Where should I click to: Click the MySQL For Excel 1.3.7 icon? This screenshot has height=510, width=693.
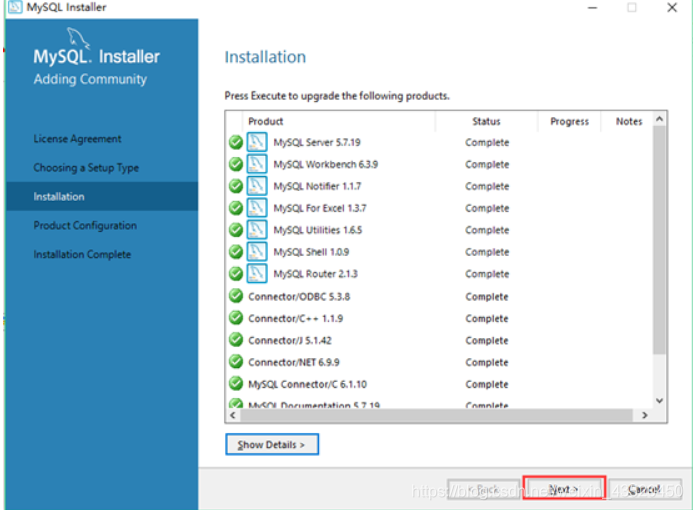257,208
